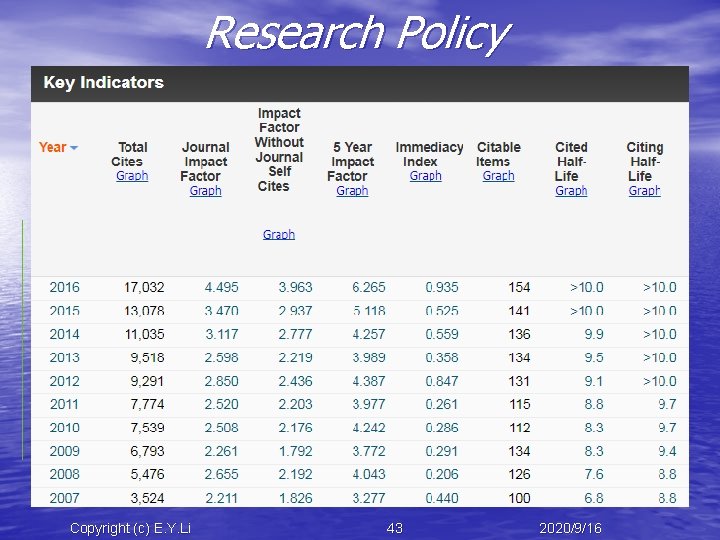
Task: Click total cites value 9,291
Action: (x=147, y=381)
